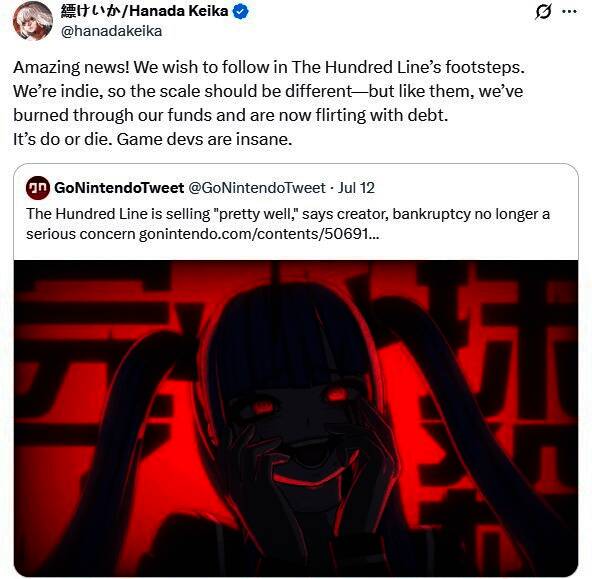This screenshot has width=592, height=579.
Task: Open the GoNintendoTweet account name
Action: [119, 188]
